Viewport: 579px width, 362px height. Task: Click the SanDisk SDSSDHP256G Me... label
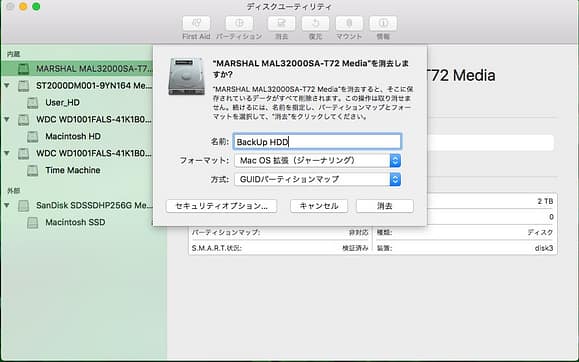point(94,205)
